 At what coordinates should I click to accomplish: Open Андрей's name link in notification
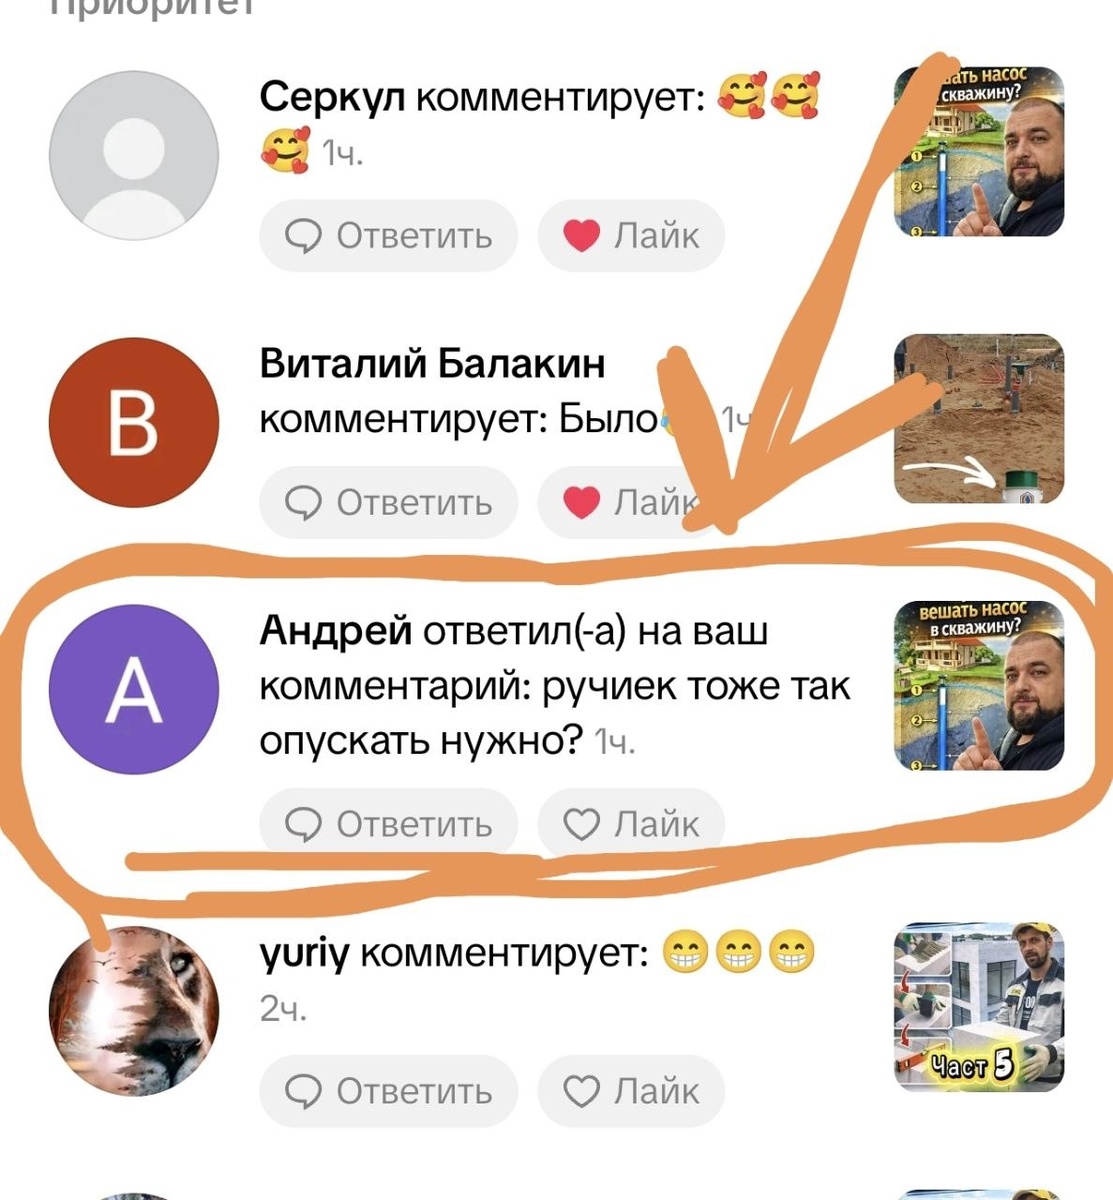pos(336,631)
